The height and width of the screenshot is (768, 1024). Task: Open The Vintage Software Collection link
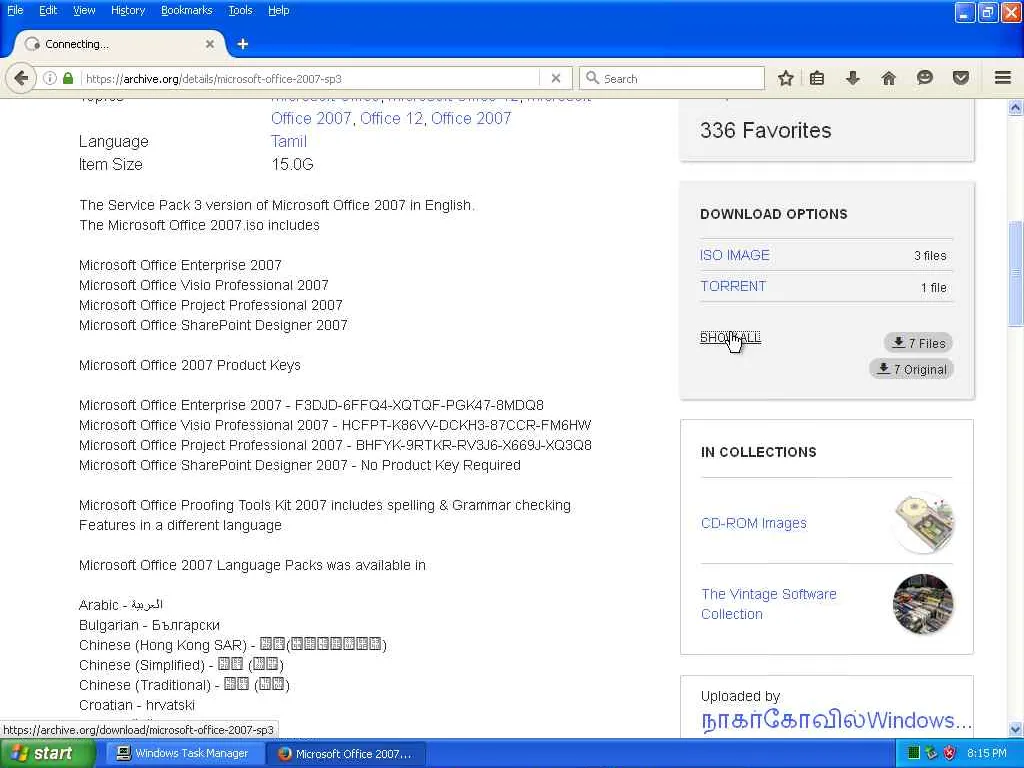[769, 604]
